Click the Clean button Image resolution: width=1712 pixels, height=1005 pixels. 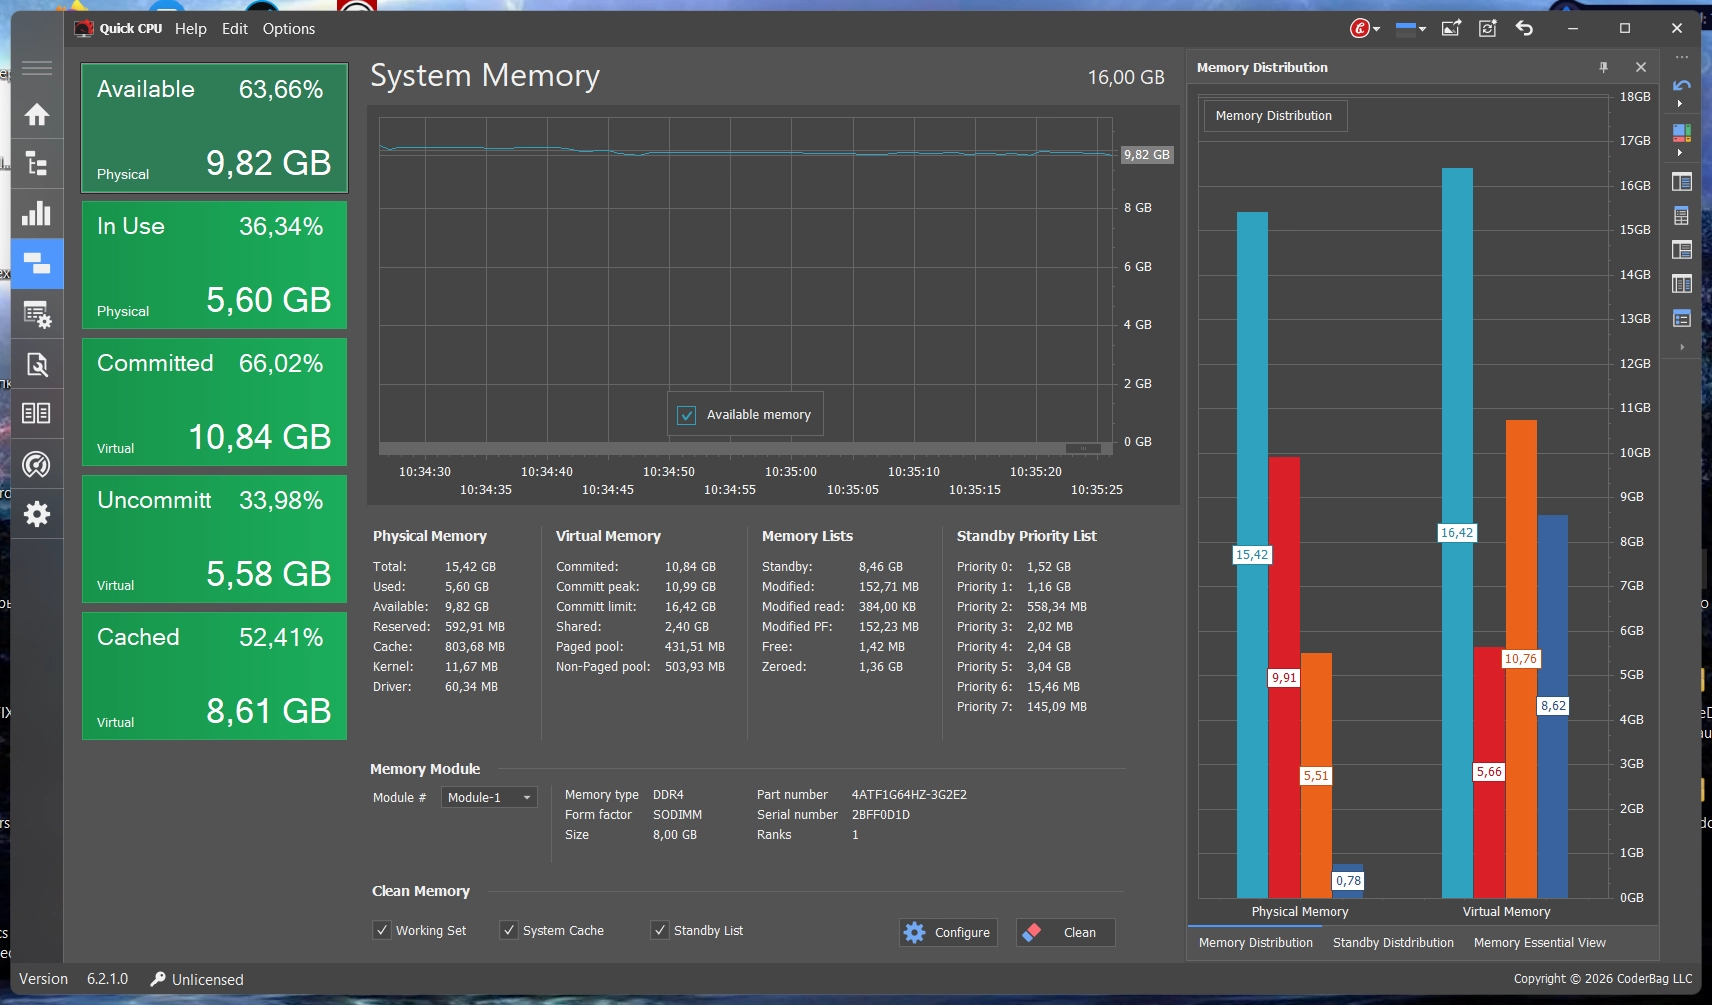[x=1065, y=932]
